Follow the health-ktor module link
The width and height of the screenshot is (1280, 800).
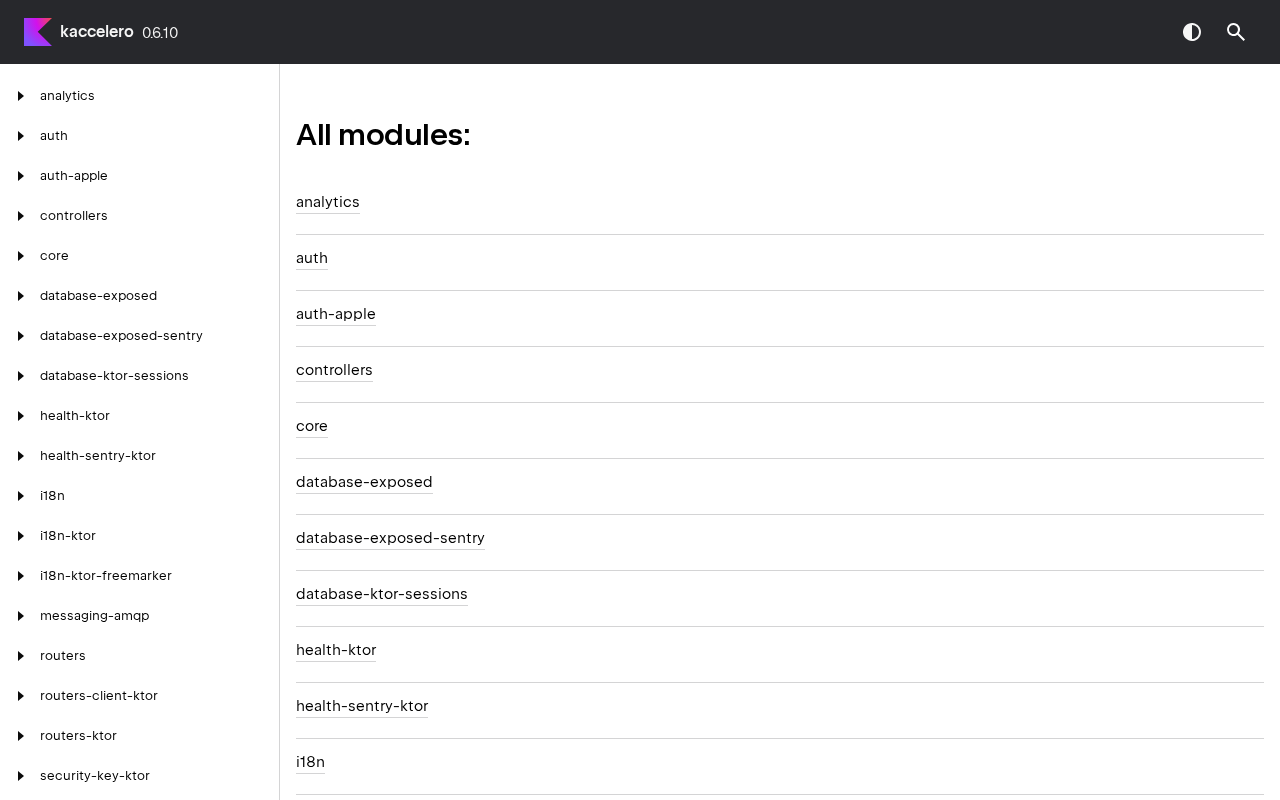click(336, 650)
